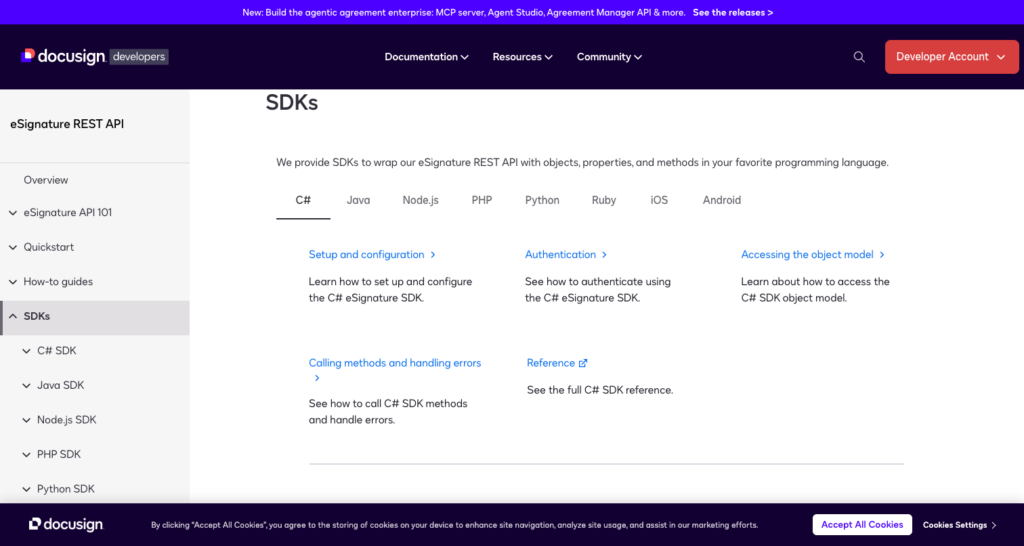Open the Resources dropdown menu
The height and width of the screenshot is (546, 1024).
point(522,57)
